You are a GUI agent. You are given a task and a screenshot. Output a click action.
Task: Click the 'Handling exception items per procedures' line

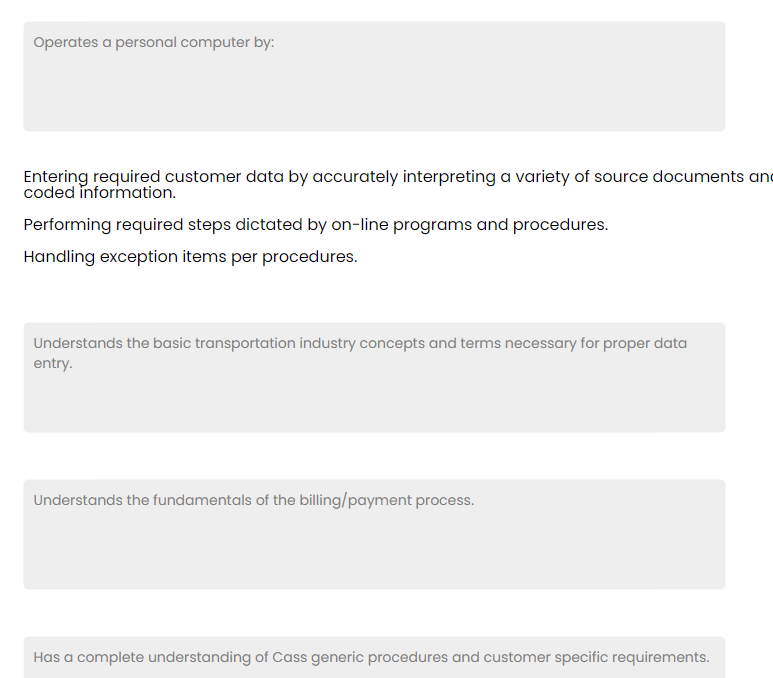pyautogui.click(x=190, y=257)
